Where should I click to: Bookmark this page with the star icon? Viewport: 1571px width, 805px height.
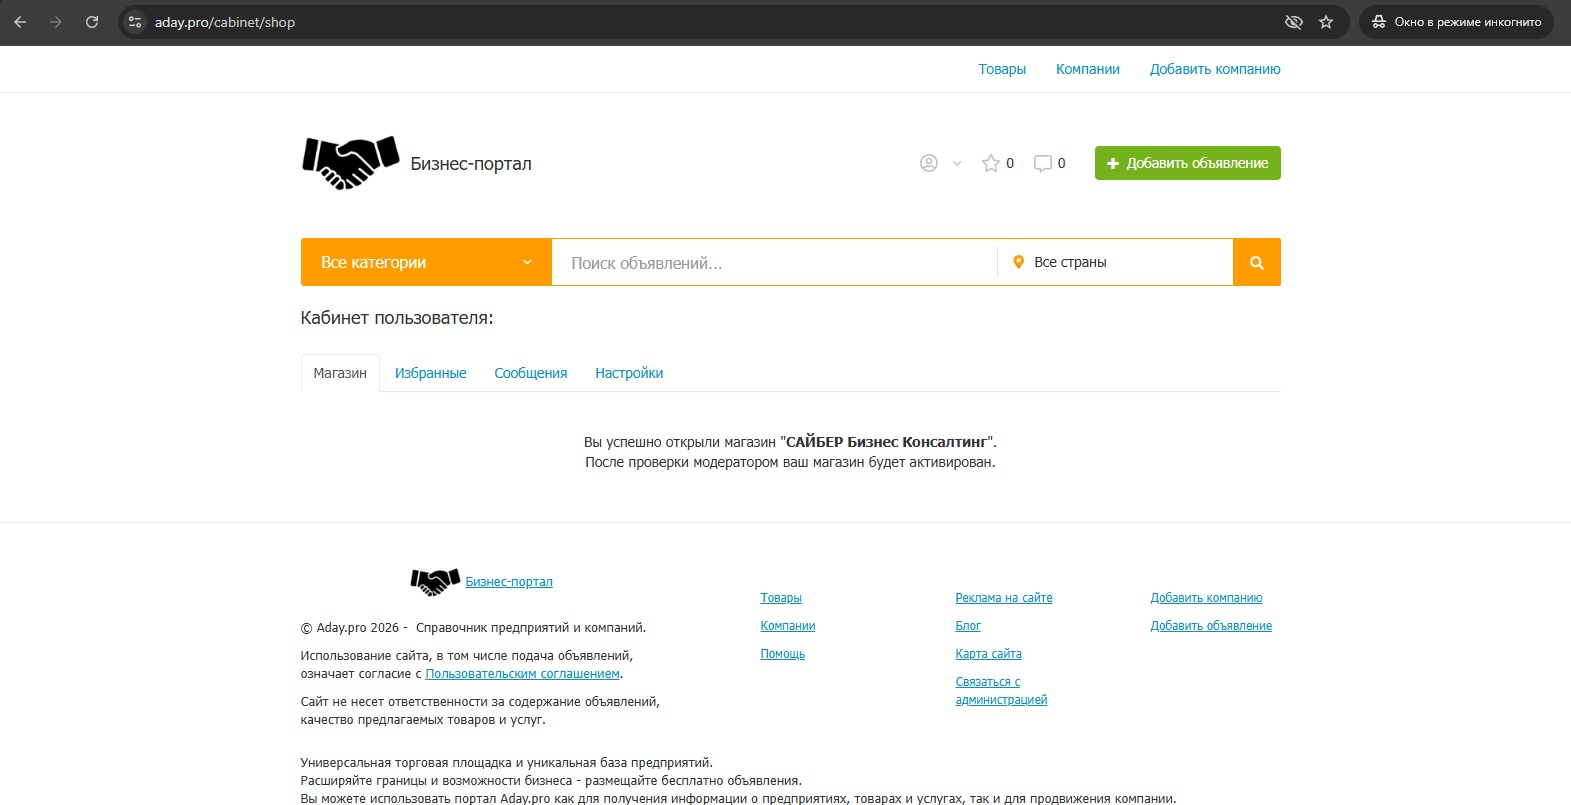[x=1326, y=22]
